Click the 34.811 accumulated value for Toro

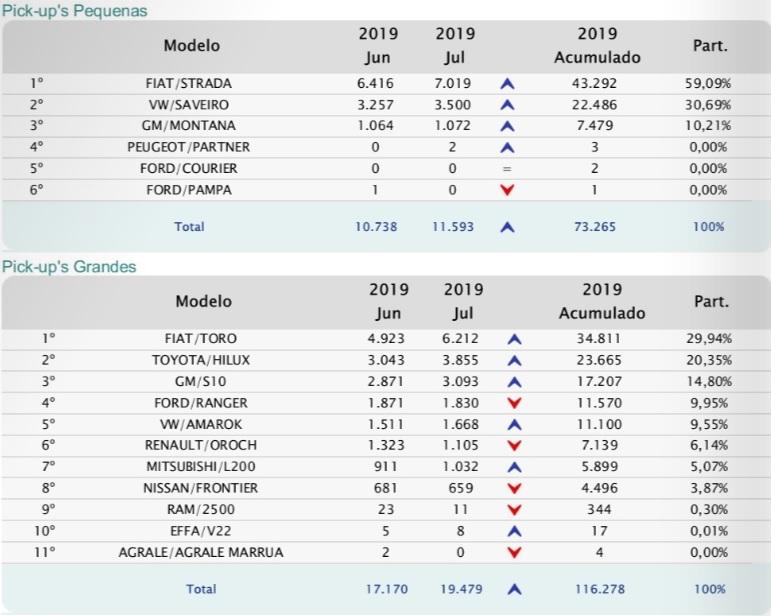coord(599,339)
